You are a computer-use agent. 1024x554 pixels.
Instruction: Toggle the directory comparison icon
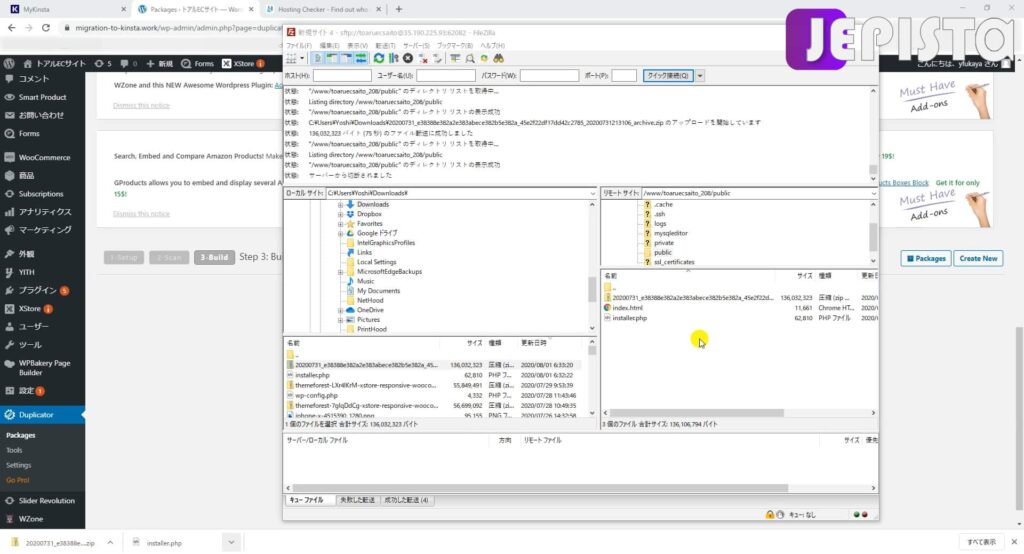[470, 58]
